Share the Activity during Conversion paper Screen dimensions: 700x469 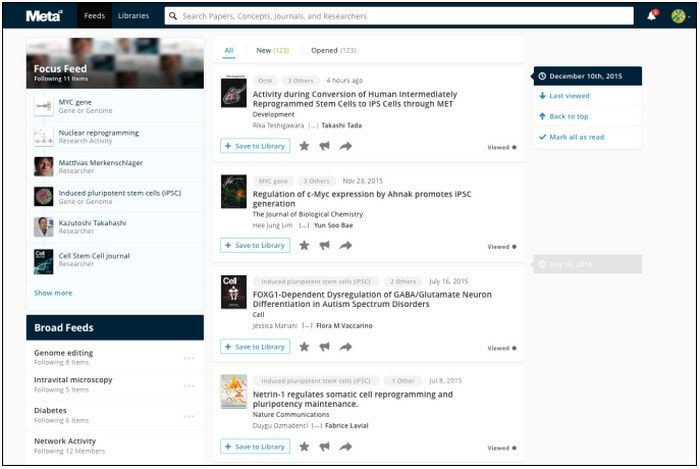coord(345,146)
